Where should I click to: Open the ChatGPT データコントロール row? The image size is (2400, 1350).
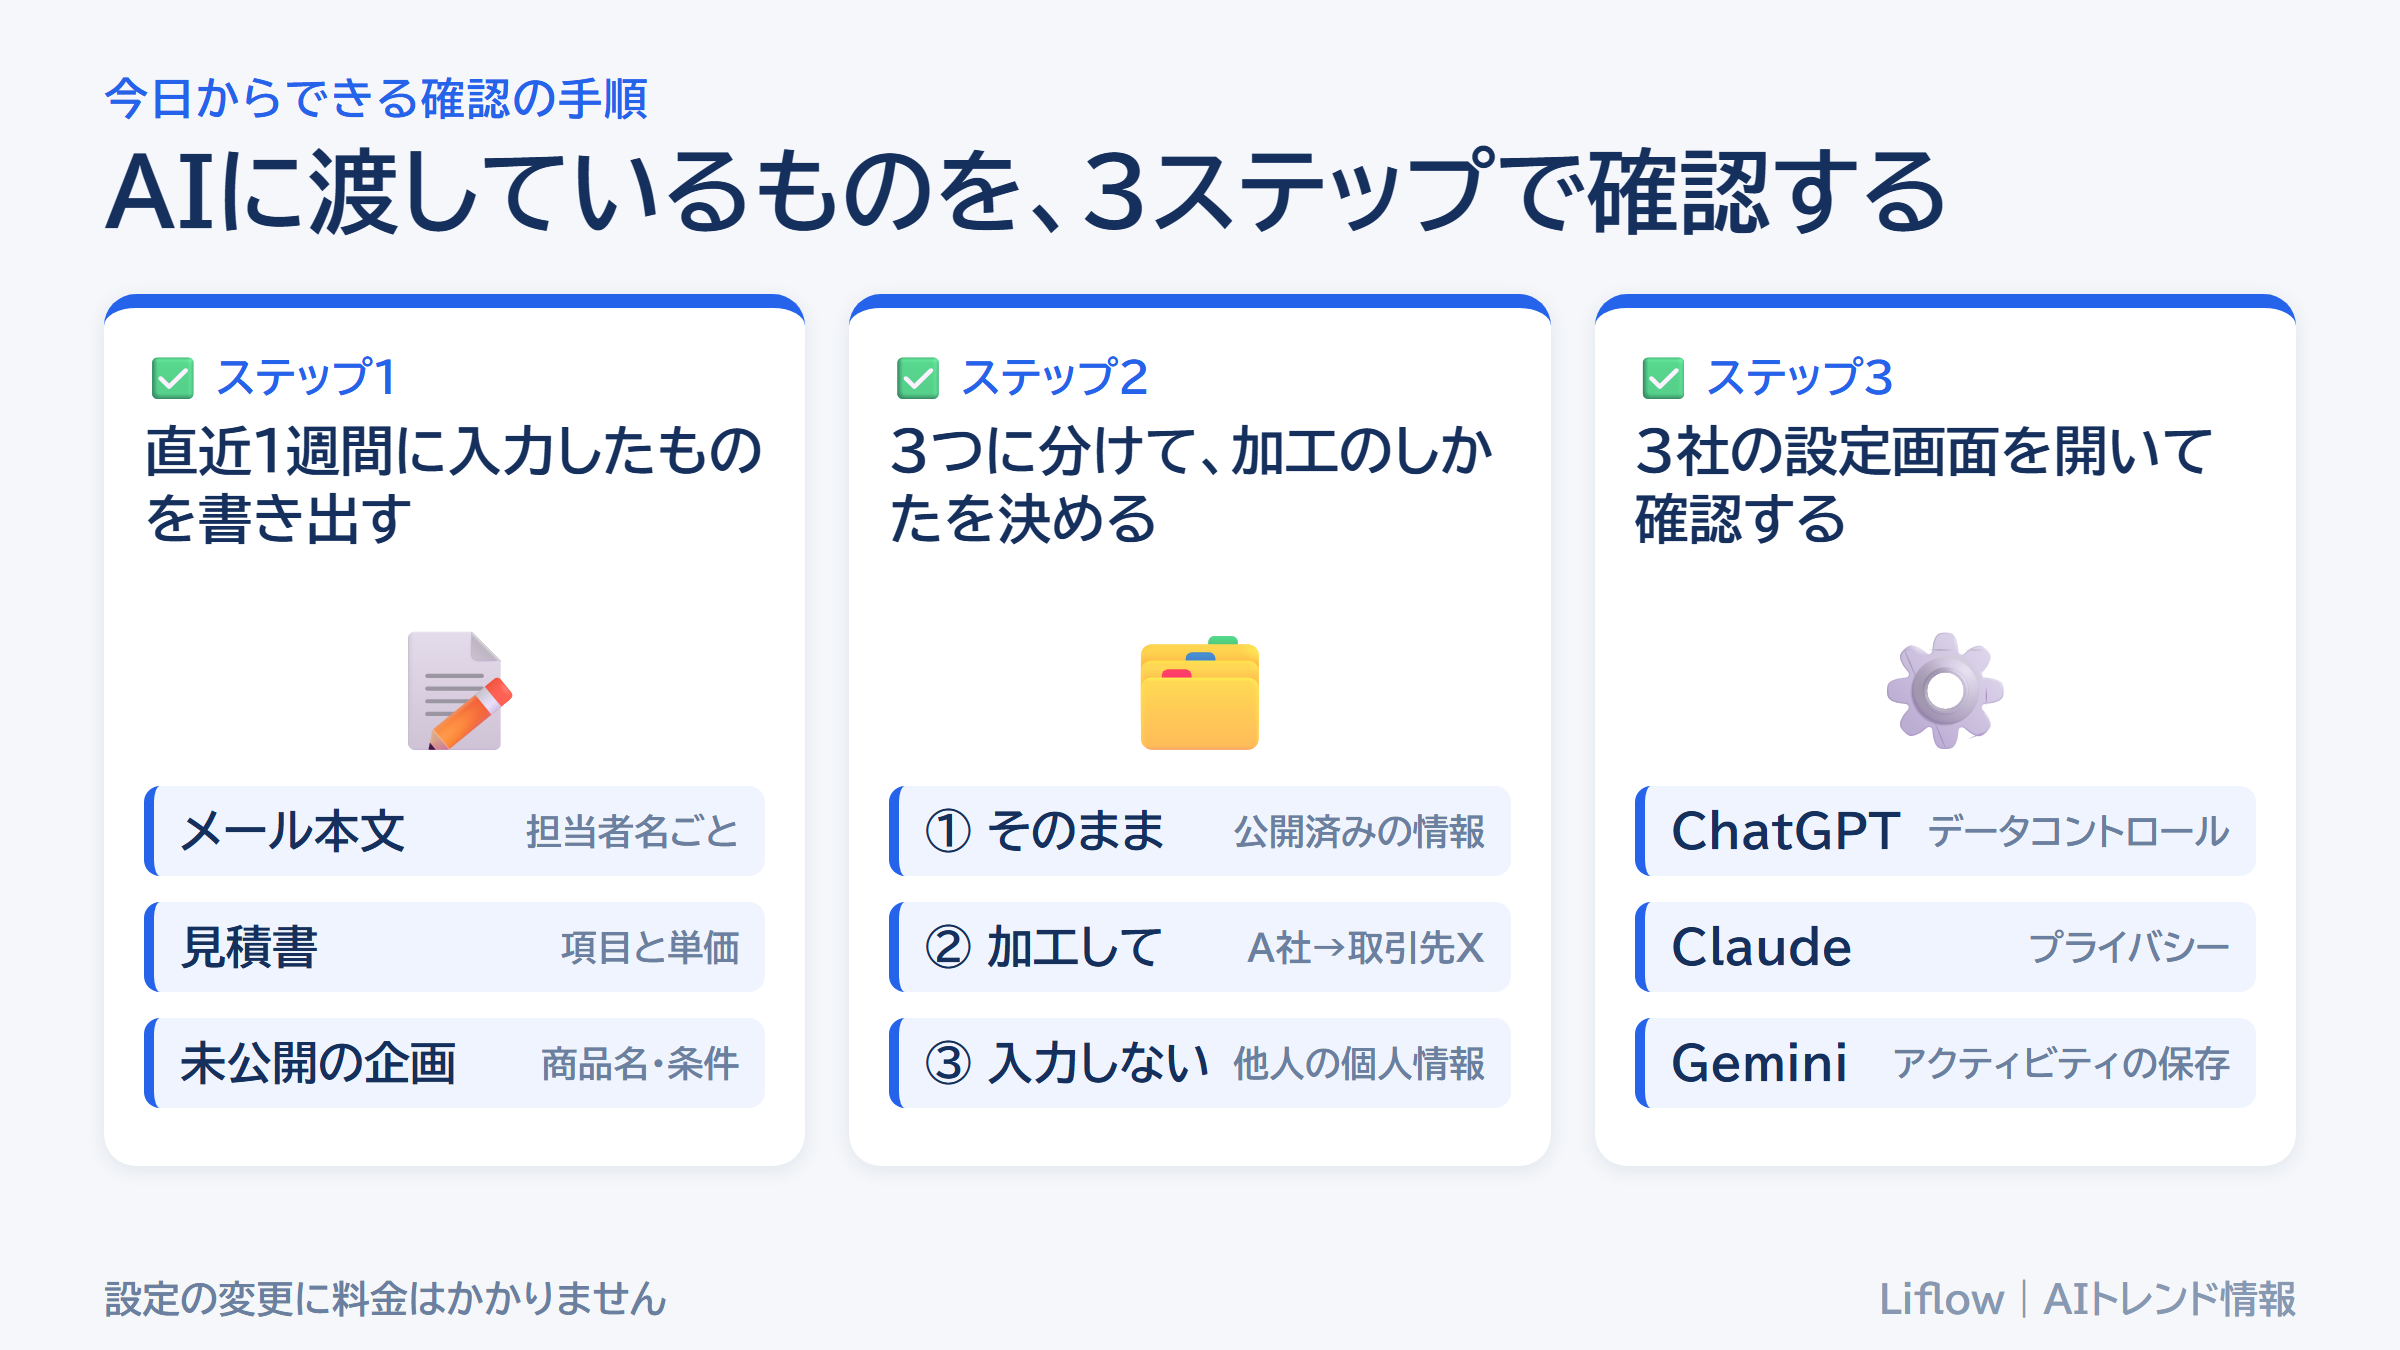(x=1945, y=831)
